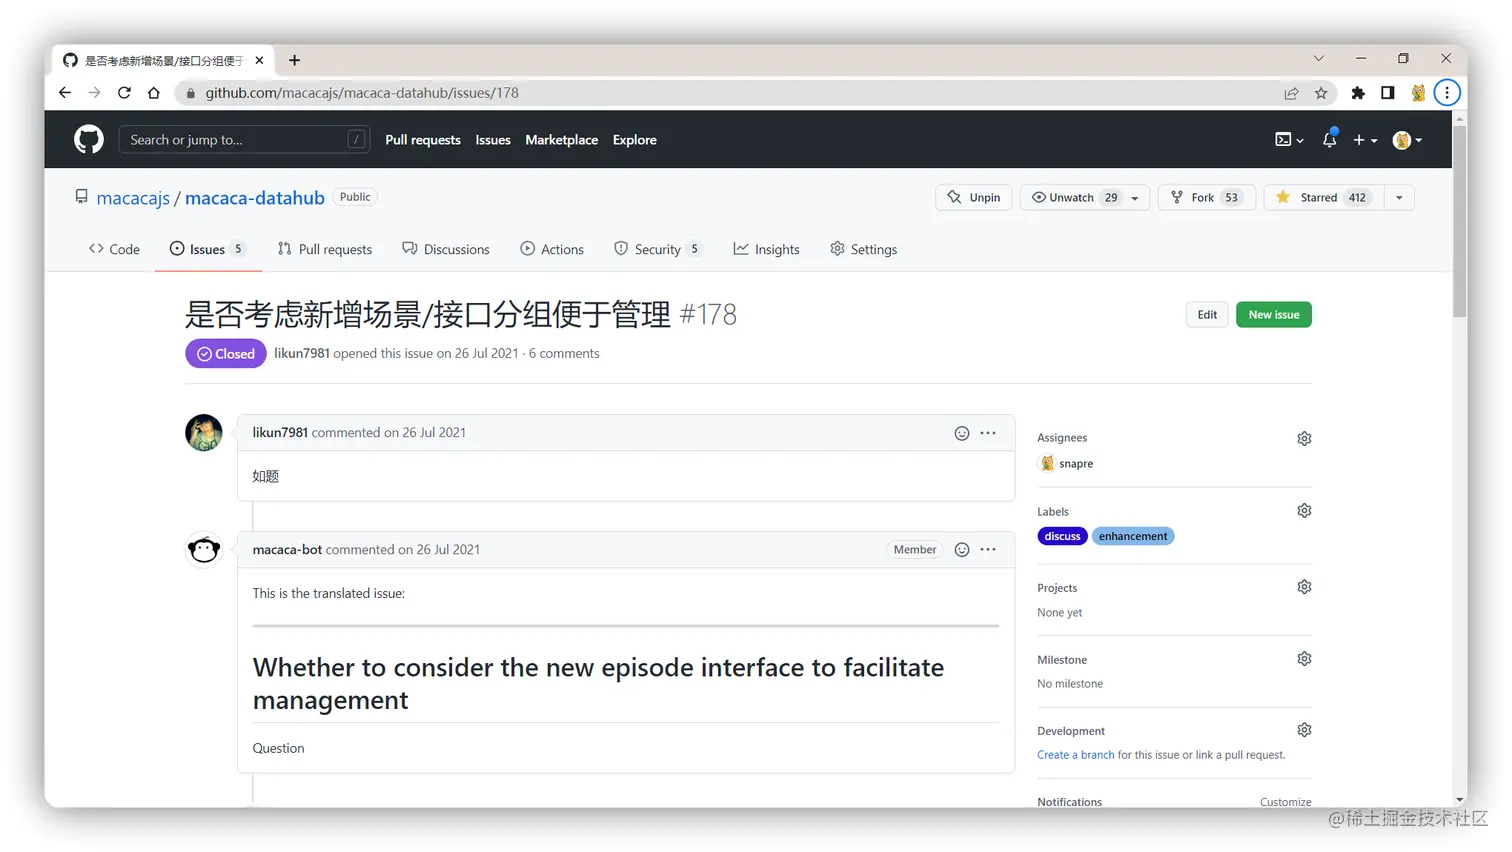The height and width of the screenshot is (852, 1512).
Task: Open the user avatar menu
Action: click(x=1407, y=140)
